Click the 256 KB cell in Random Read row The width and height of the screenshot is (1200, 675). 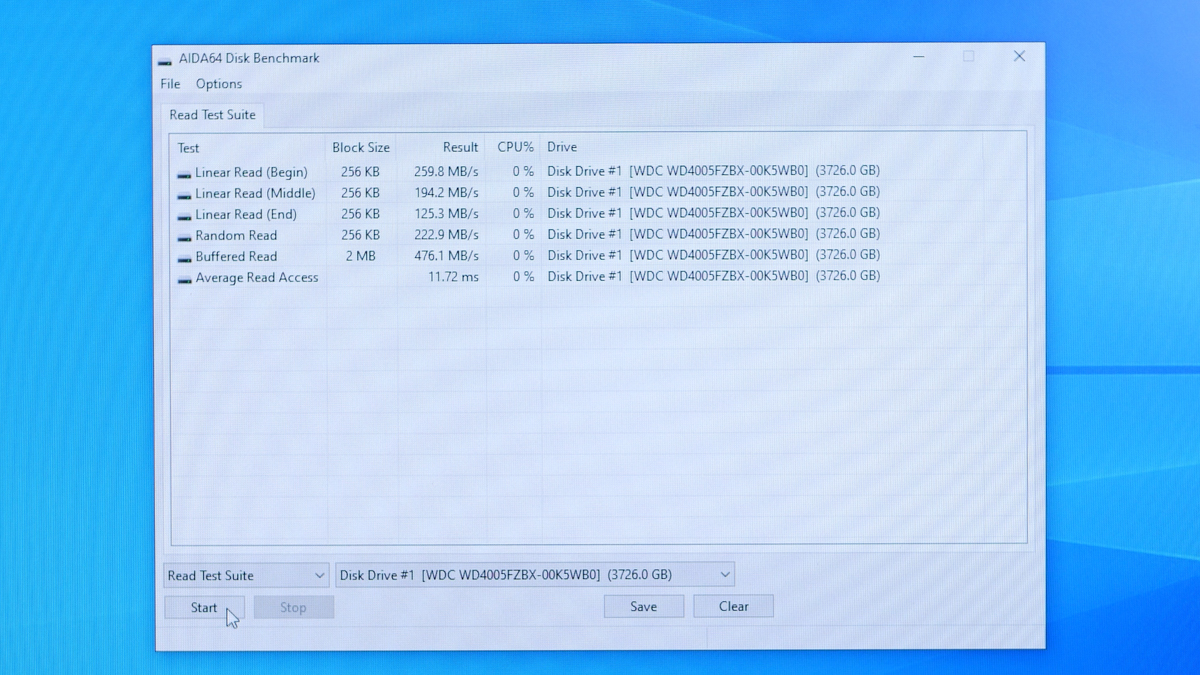[360, 235]
